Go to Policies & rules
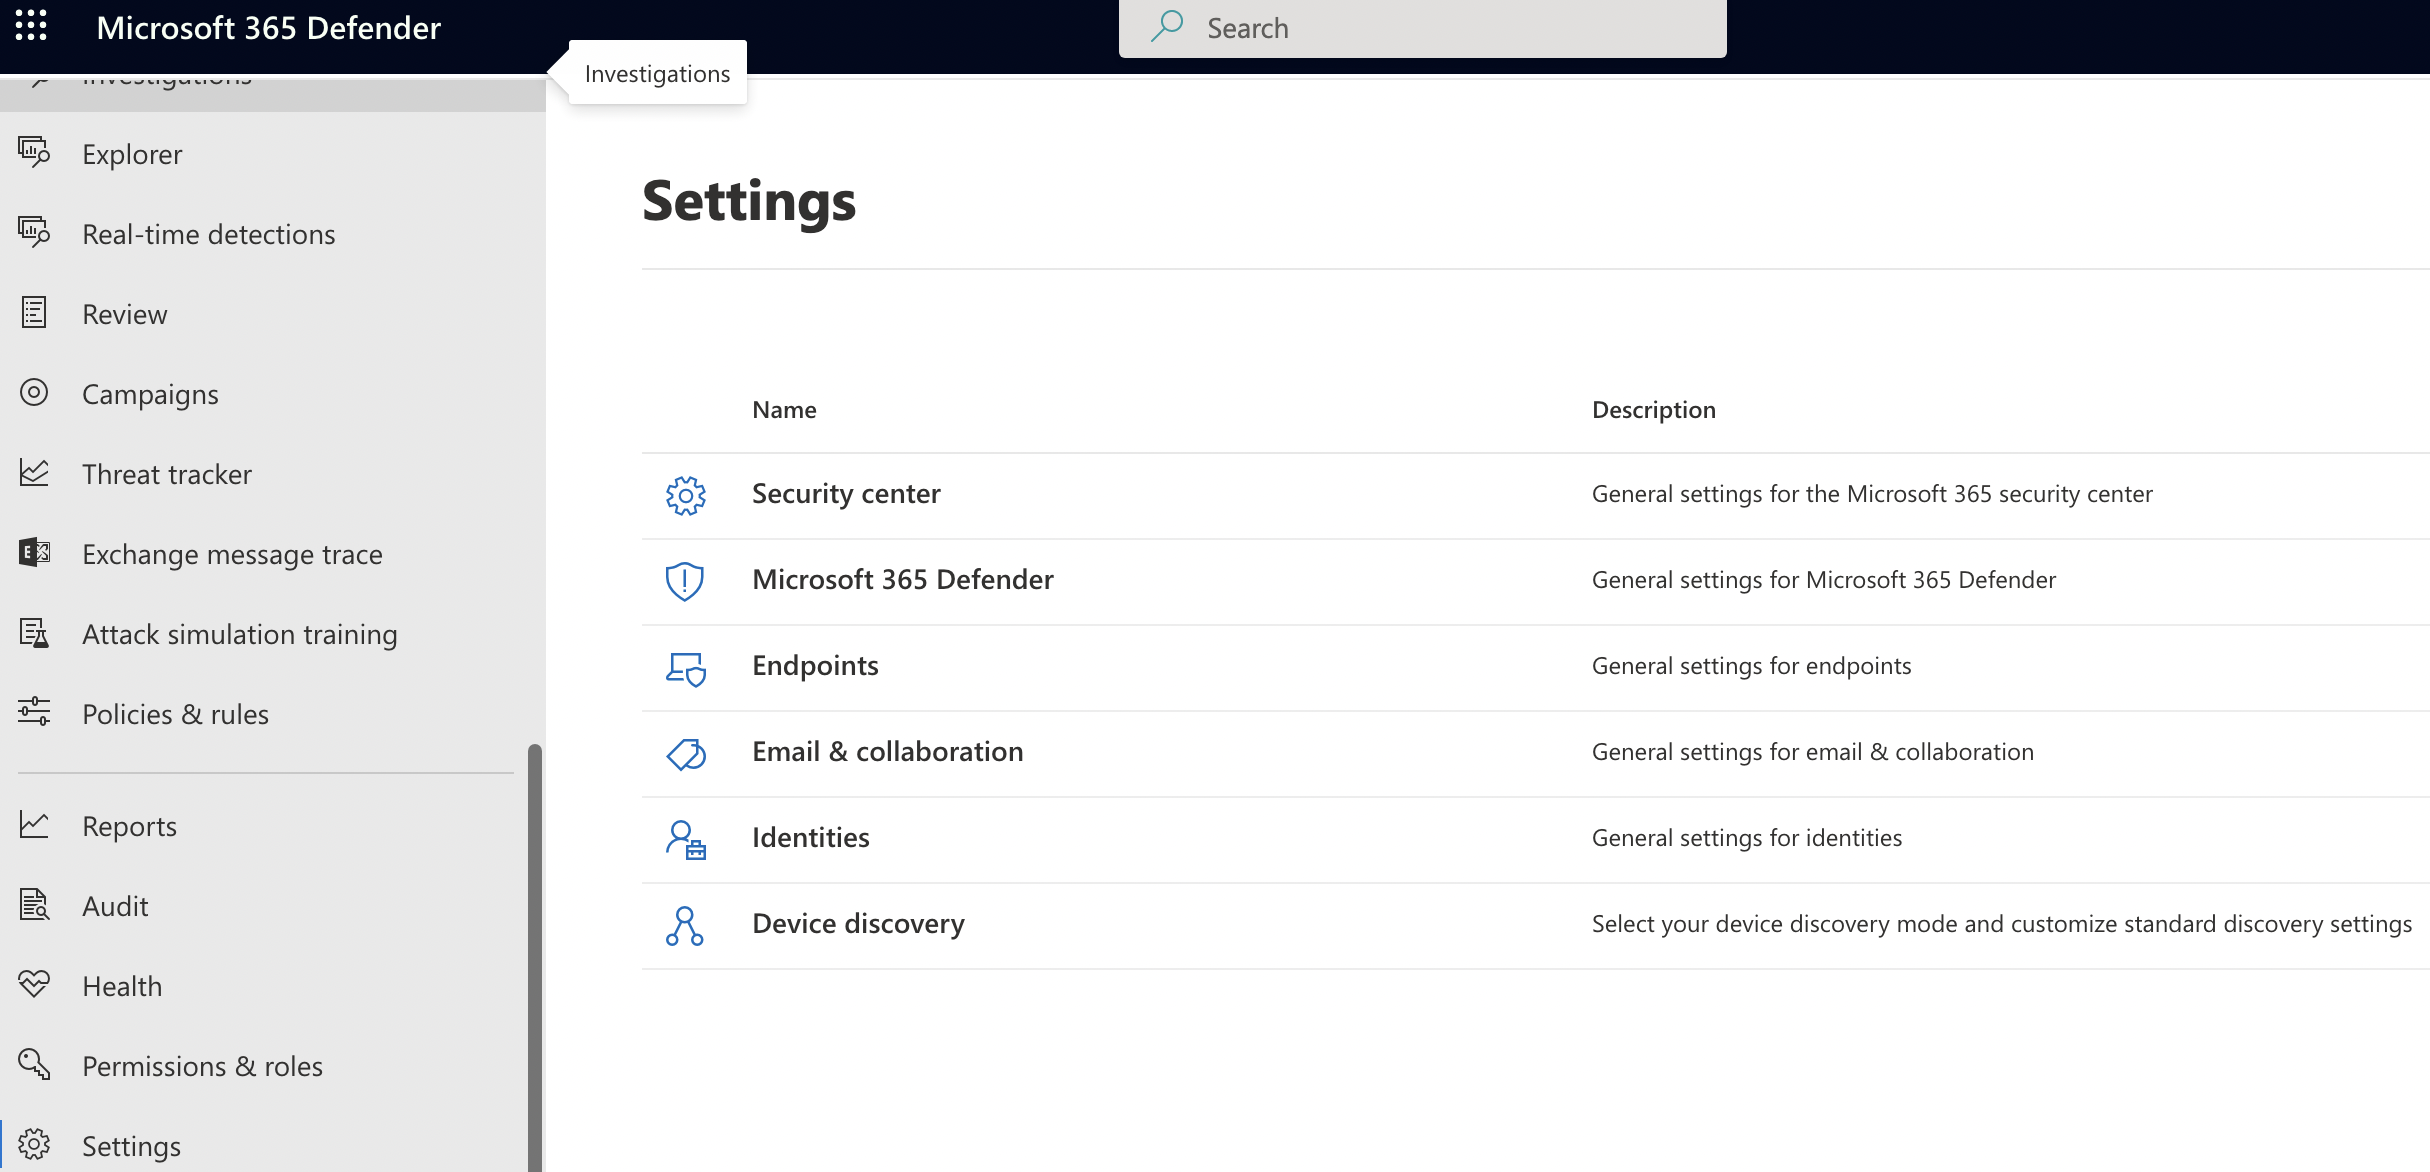 click(175, 714)
